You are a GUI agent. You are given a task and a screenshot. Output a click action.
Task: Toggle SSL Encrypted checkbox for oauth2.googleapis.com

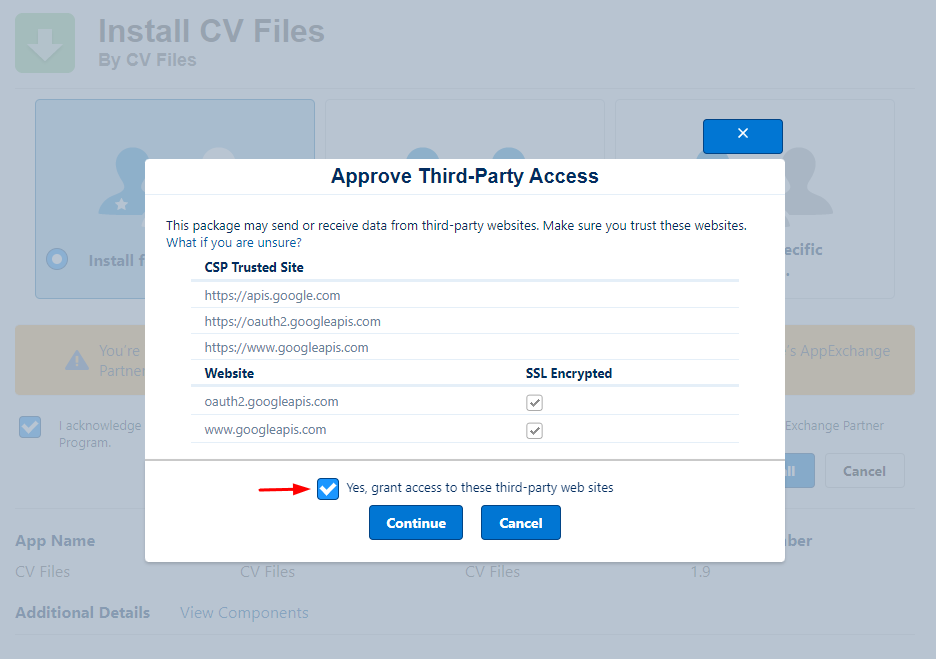[534, 403]
